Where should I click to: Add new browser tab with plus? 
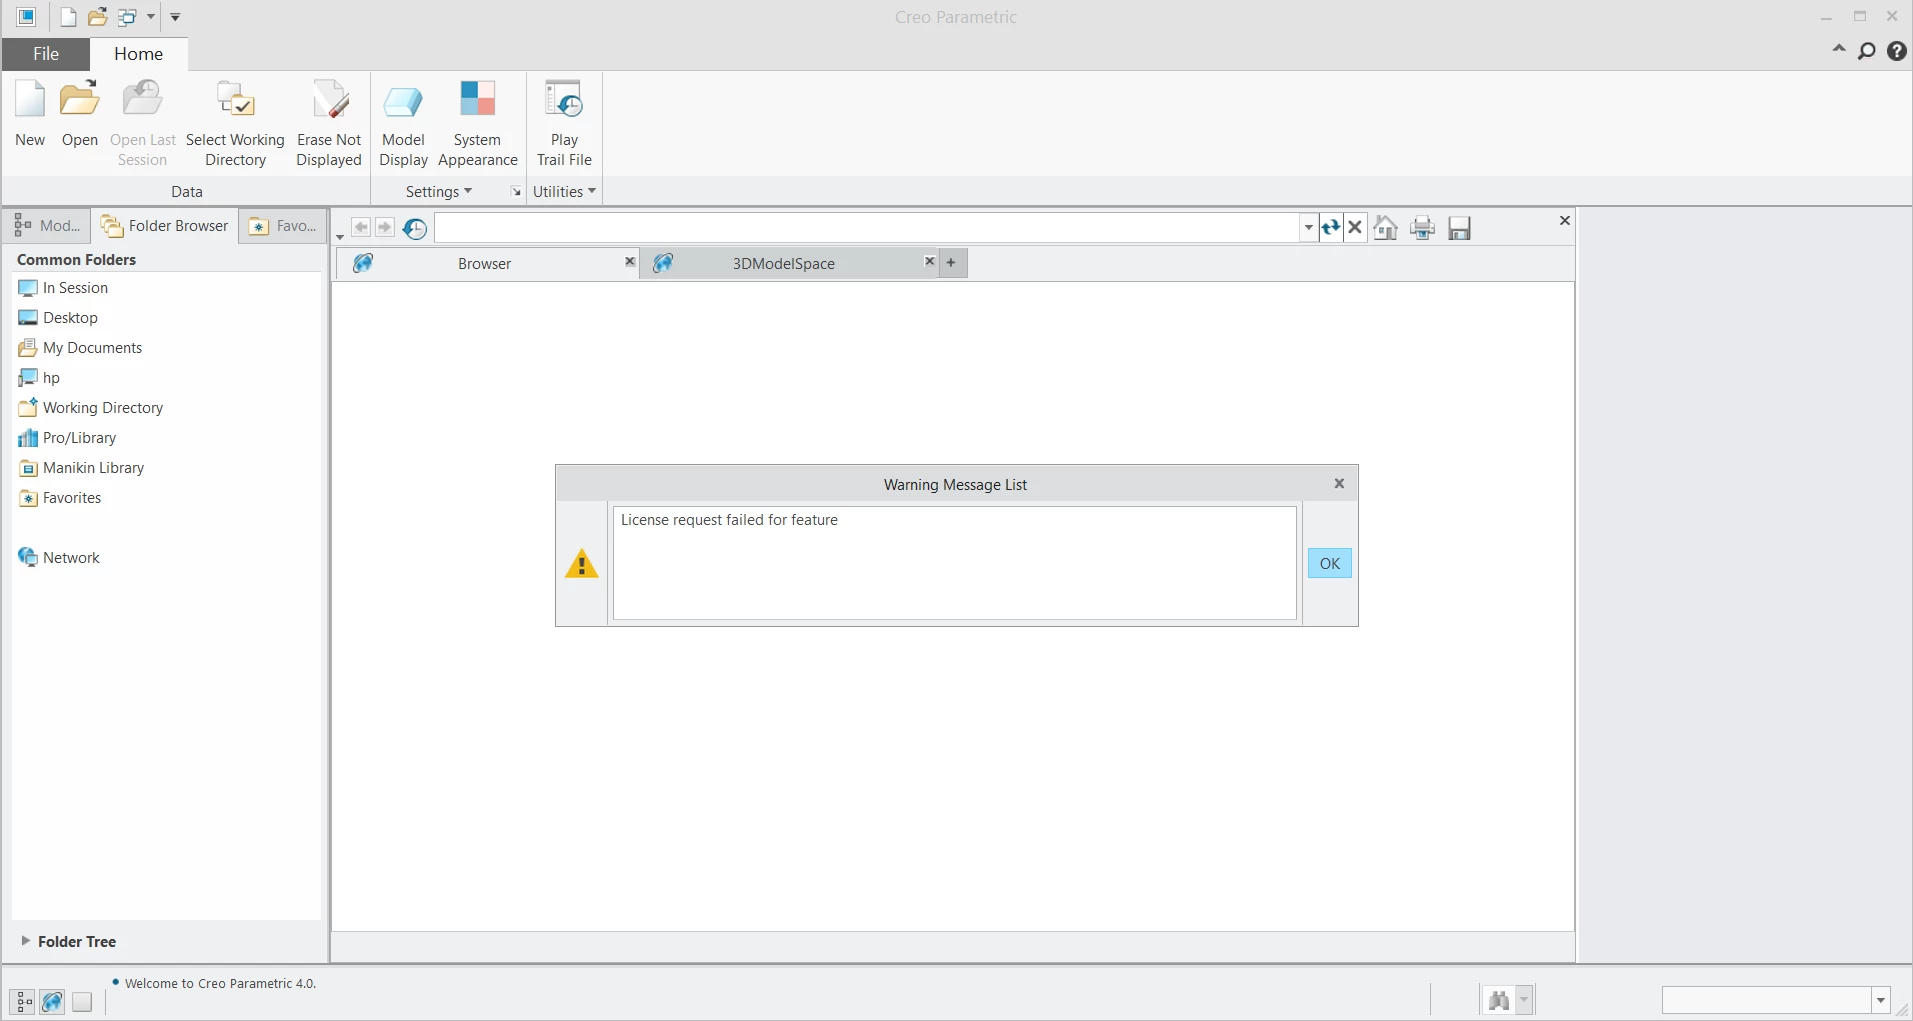[x=951, y=263]
